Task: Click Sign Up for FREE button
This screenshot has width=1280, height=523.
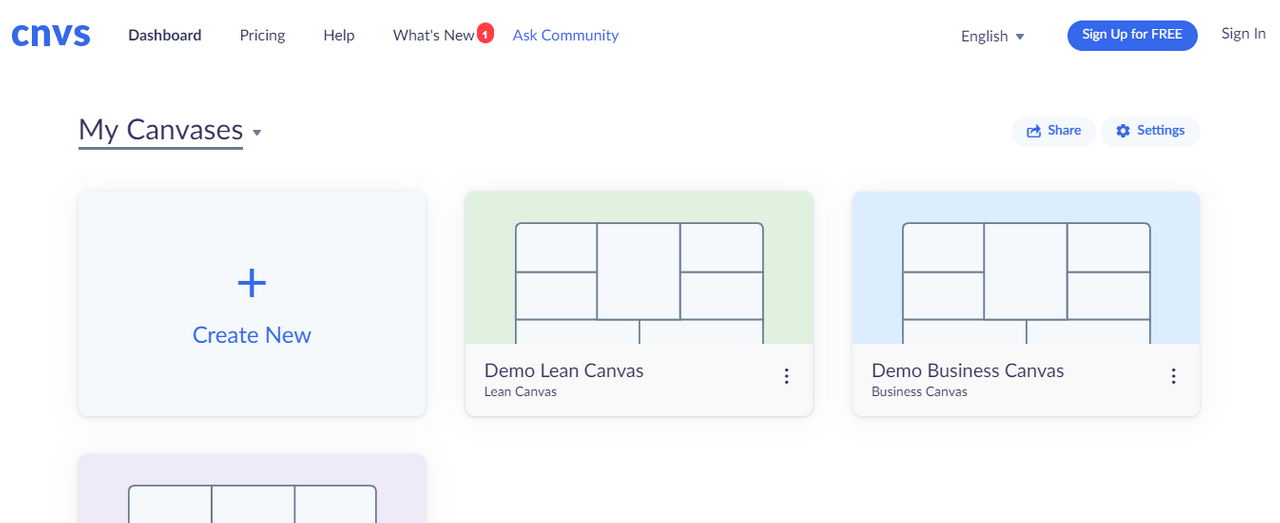Action: (x=1132, y=35)
